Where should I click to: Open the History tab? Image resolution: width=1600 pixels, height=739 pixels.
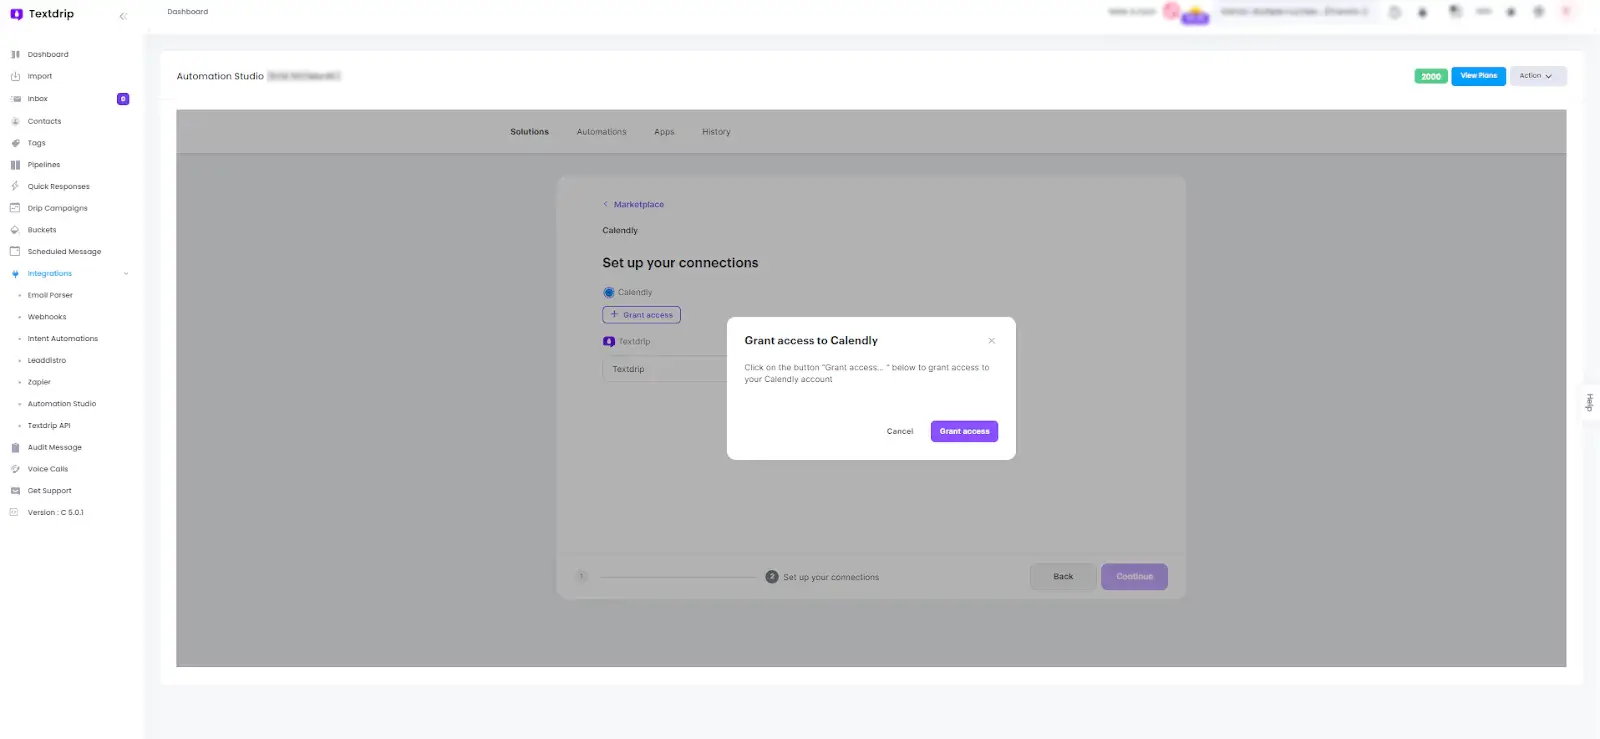(716, 132)
